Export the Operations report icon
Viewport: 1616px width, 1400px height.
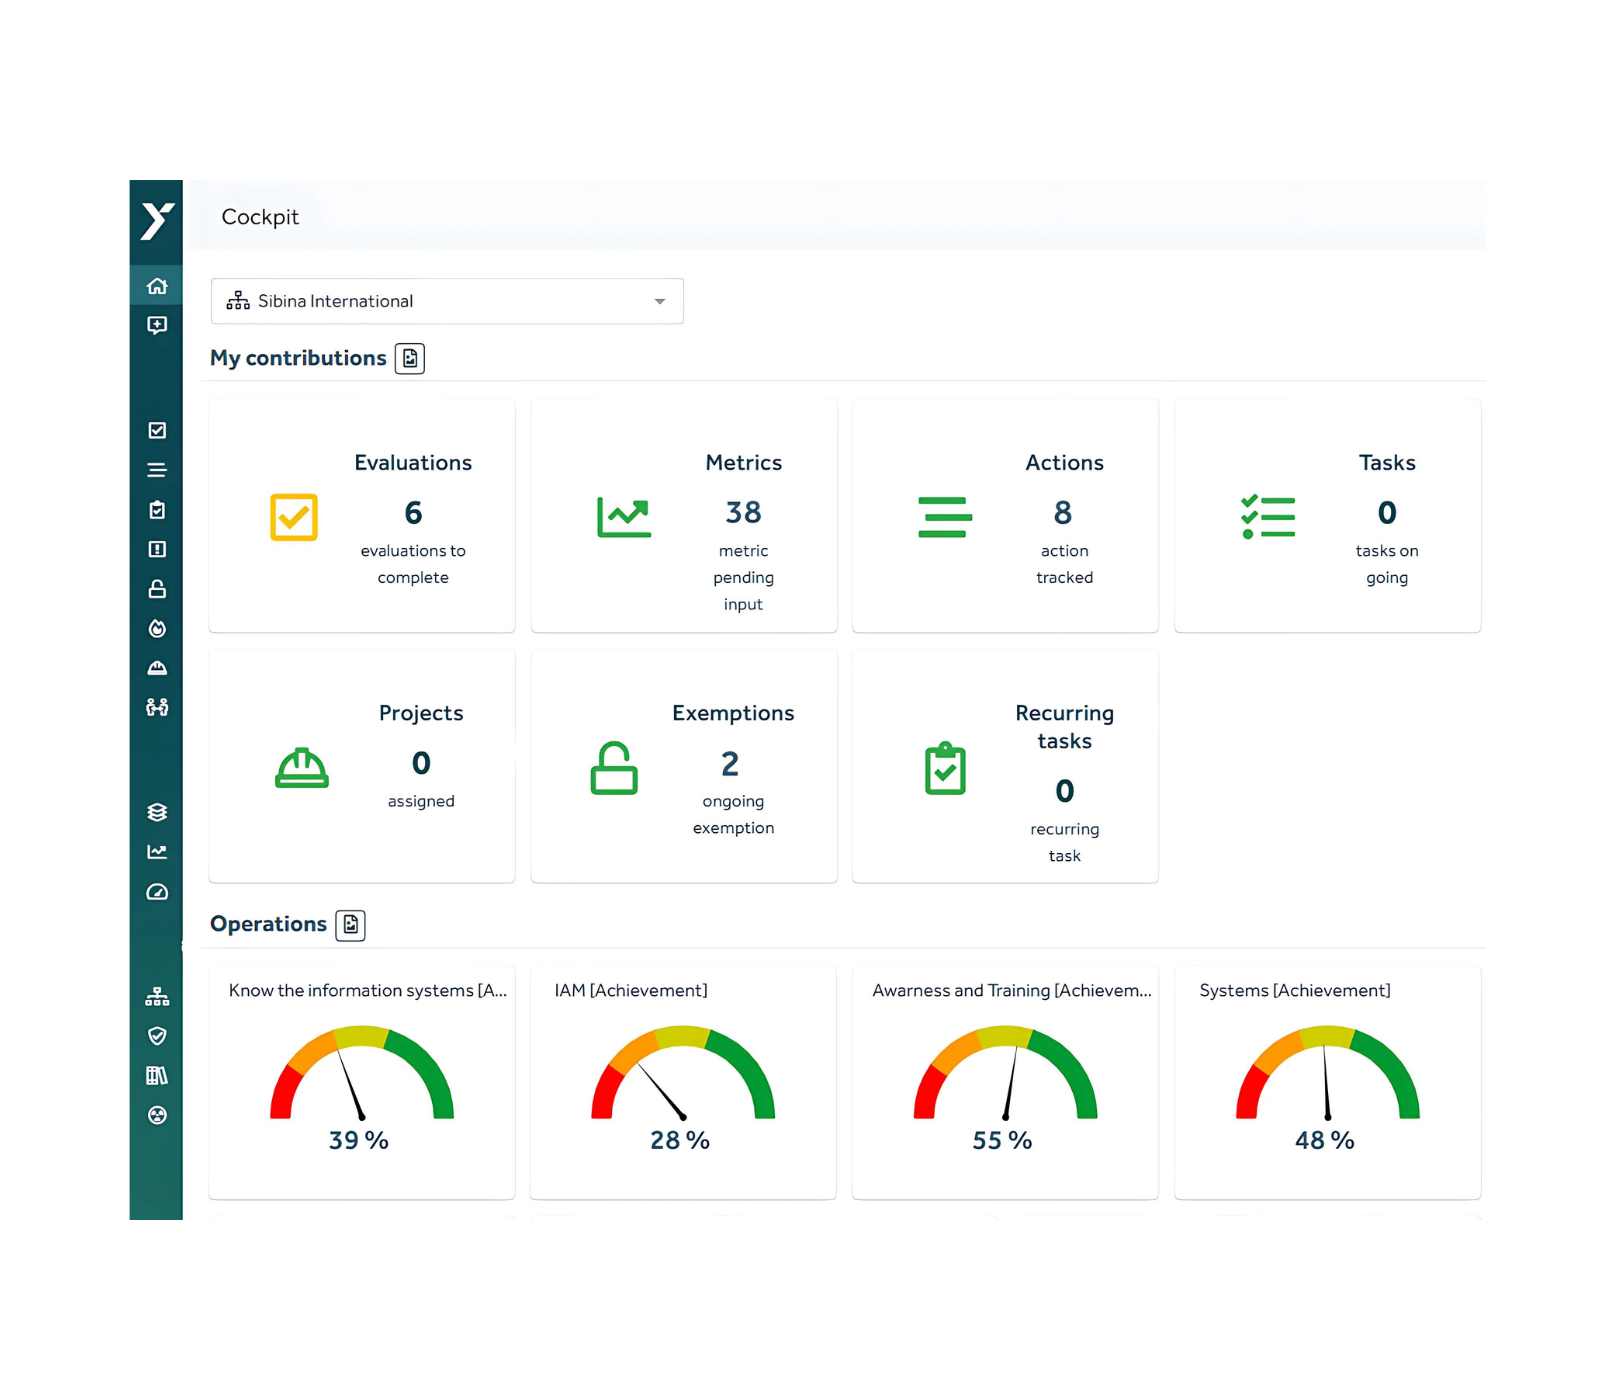(x=350, y=925)
